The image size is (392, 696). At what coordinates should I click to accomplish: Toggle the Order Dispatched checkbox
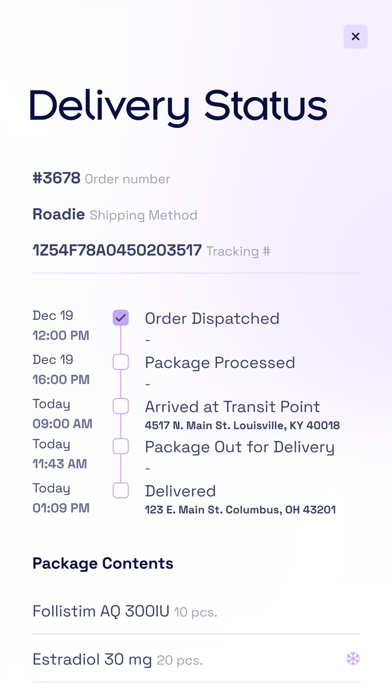(121, 318)
